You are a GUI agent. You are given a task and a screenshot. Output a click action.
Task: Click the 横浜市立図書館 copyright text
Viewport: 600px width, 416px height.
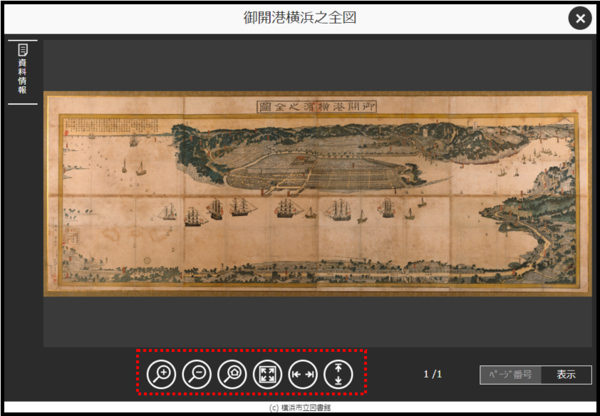pyautogui.click(x=300, y=409)
